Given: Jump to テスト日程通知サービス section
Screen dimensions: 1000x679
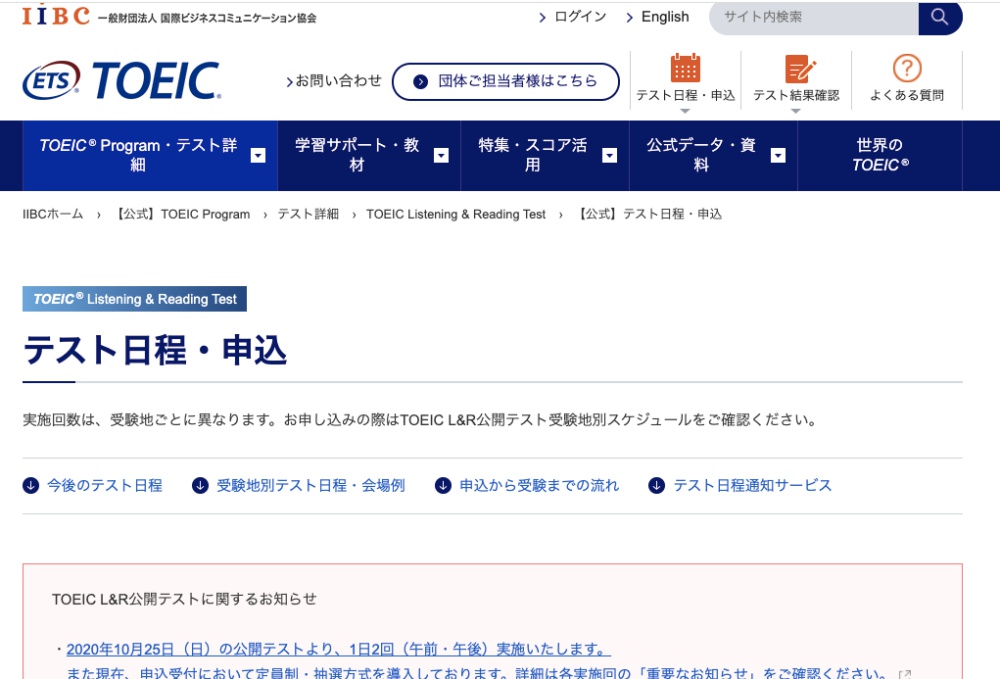Looking at the screenshot, I should (753, 486).
